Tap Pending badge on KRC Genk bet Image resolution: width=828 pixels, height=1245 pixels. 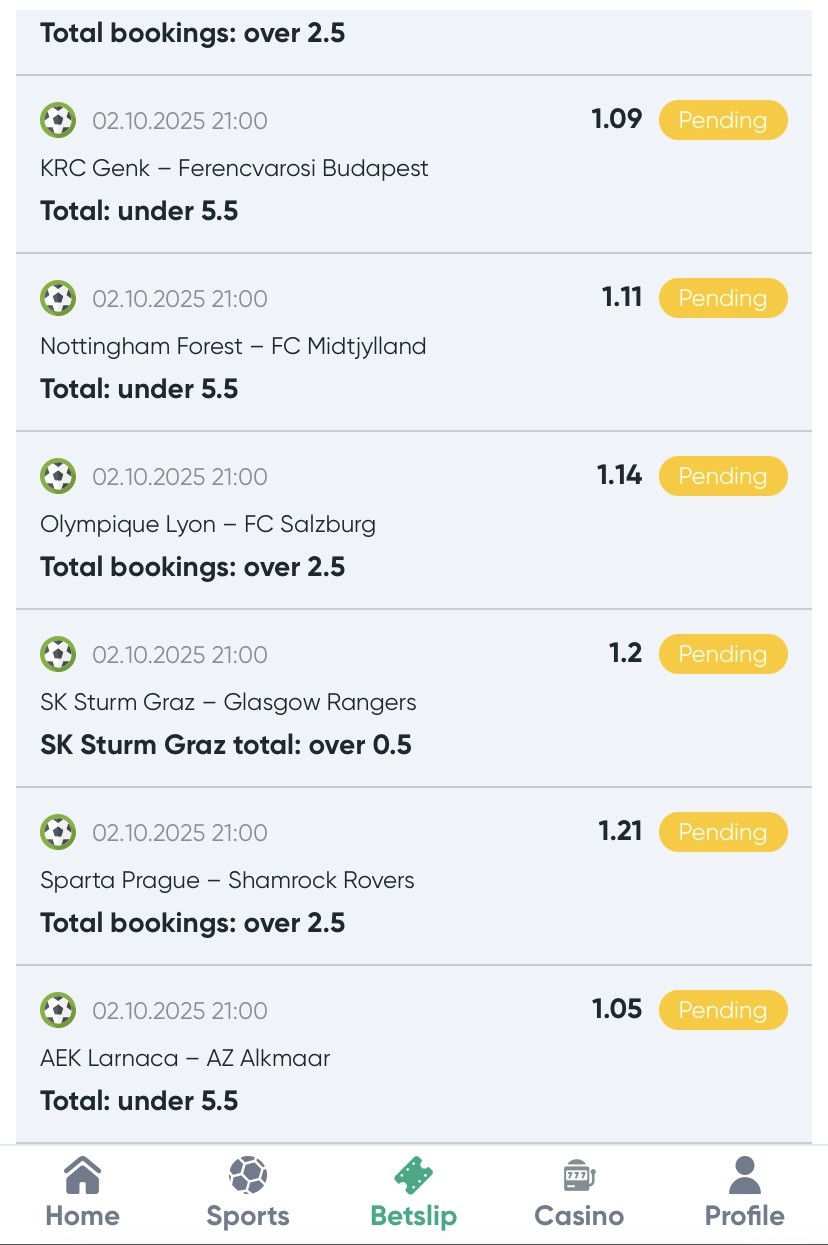[722, 121]
